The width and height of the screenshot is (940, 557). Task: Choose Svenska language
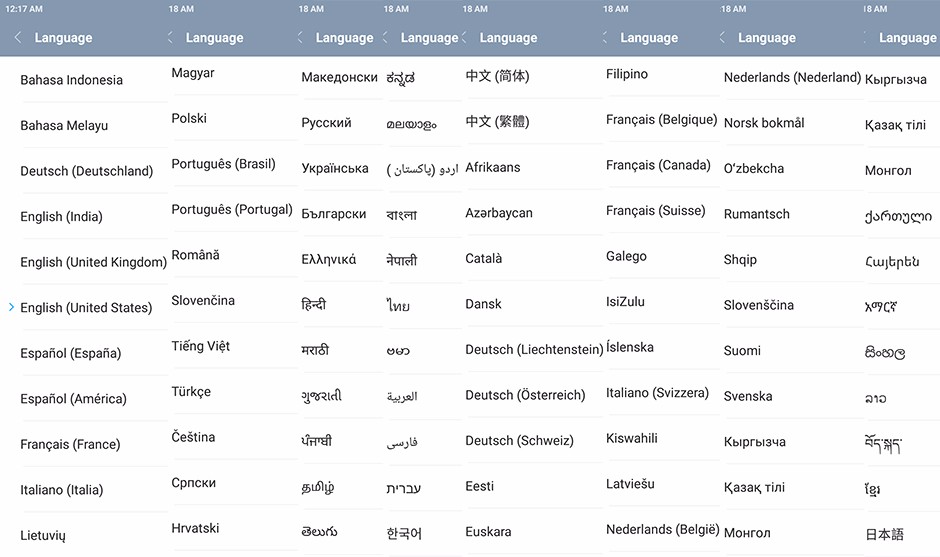pos(748,396)
